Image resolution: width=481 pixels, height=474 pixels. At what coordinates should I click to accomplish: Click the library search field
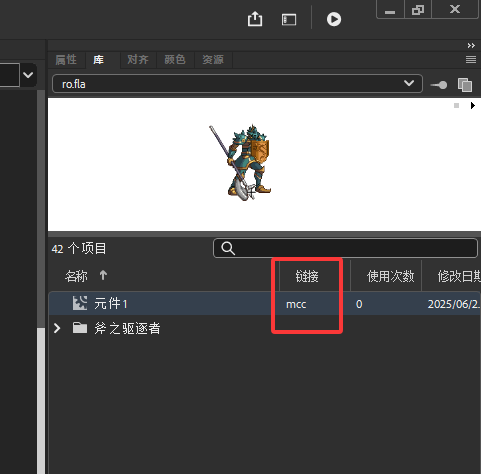click(x=345, y=248)
